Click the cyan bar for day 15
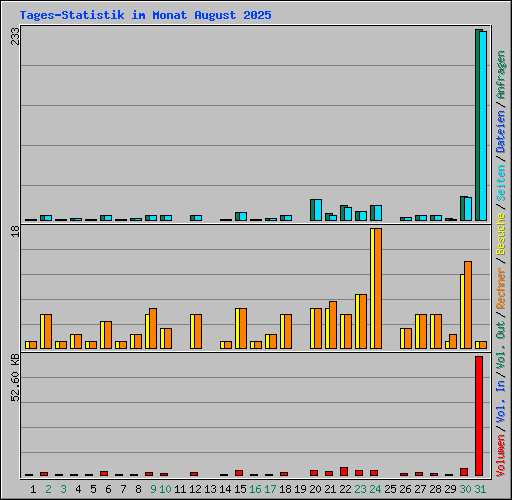 [x=243, y=216]
